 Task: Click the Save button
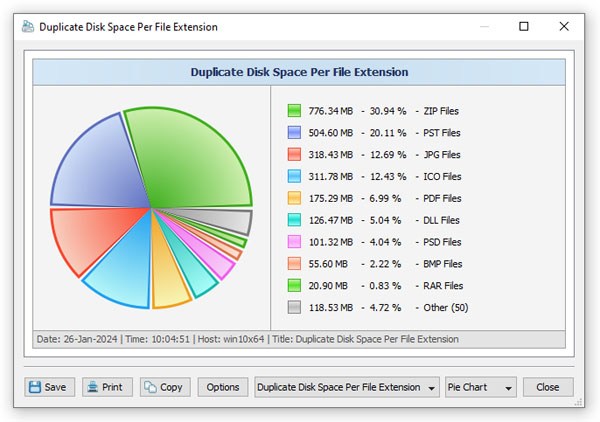49,387
